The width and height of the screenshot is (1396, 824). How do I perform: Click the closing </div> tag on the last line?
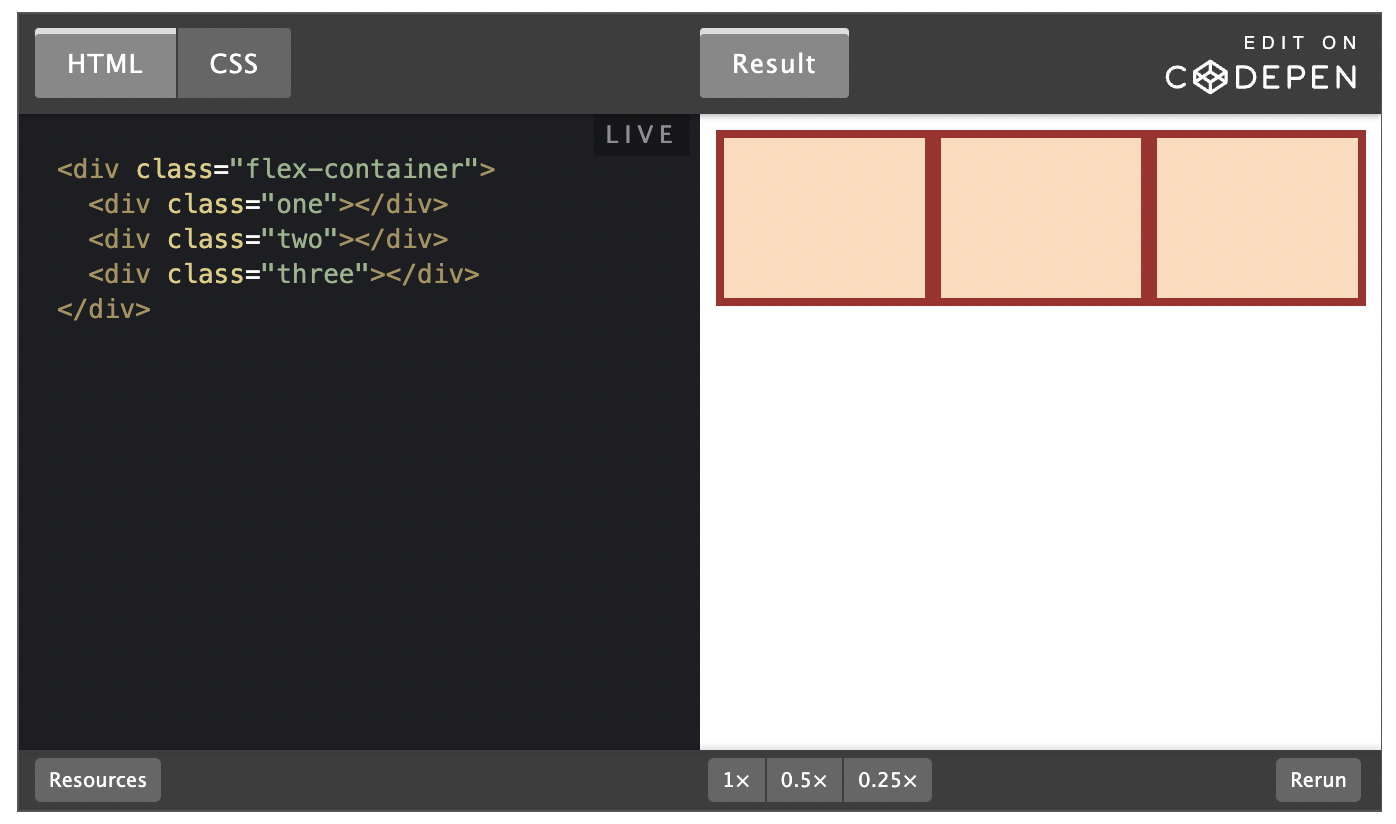[x=104, y=309]
